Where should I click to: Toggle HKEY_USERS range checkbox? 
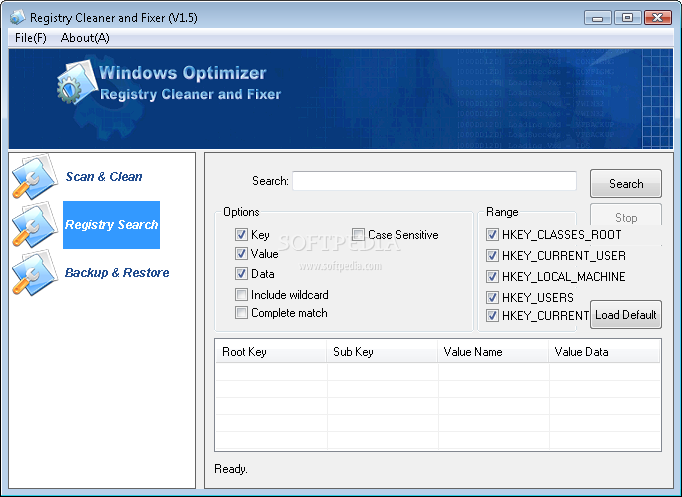click(x=492, y=297)
